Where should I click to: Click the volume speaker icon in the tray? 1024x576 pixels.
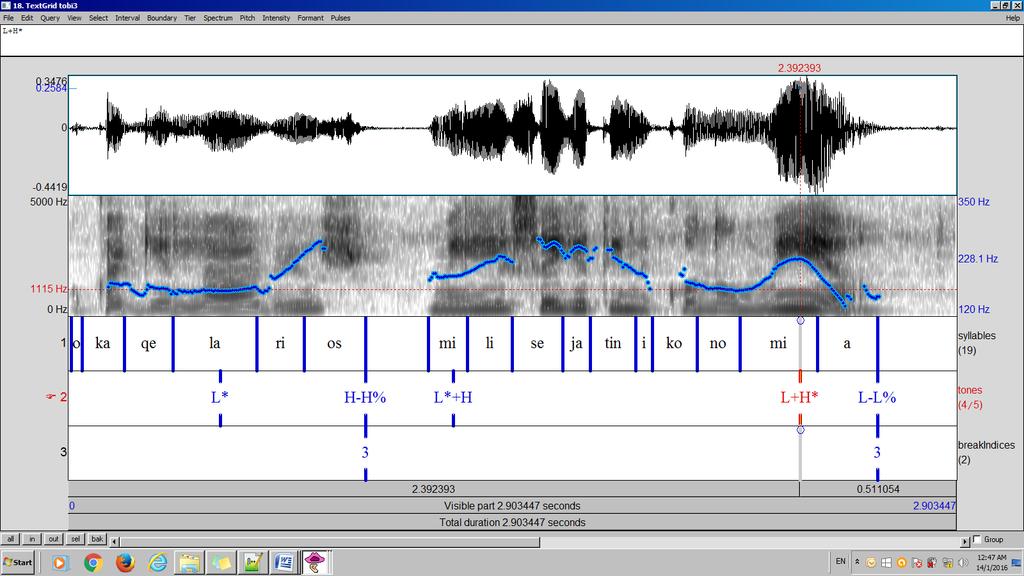pos(963,562)
